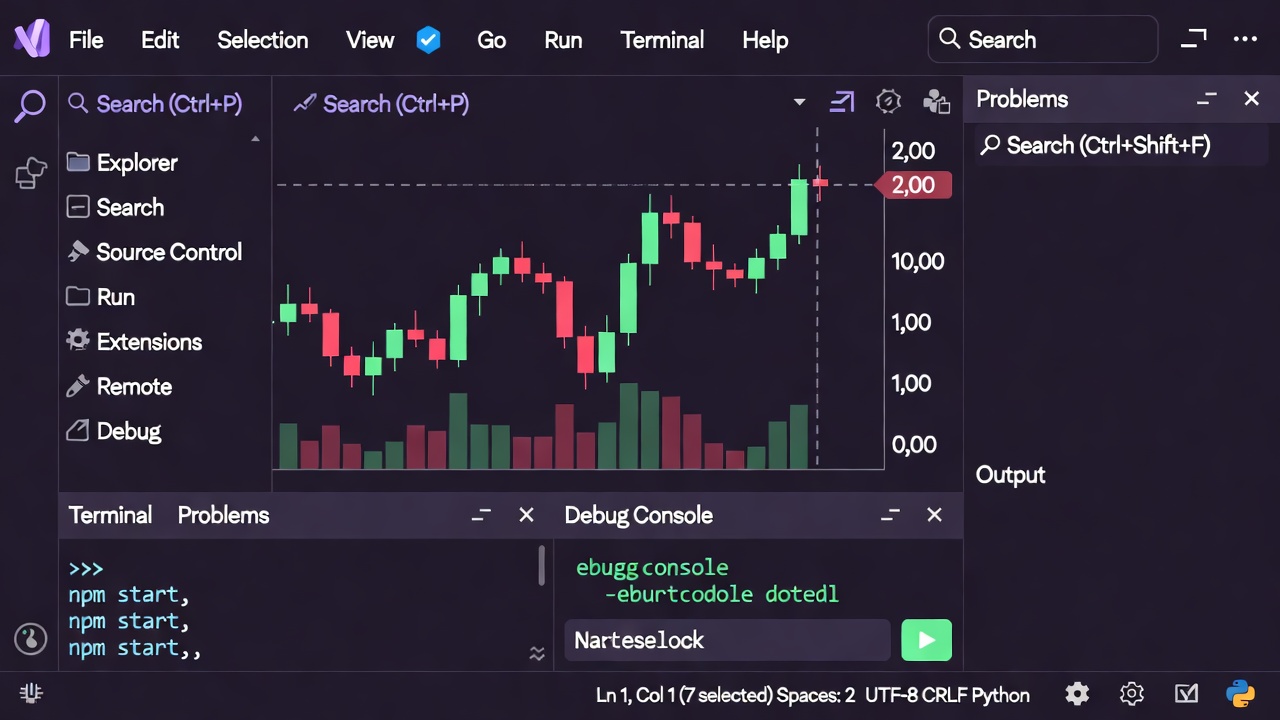Select the Source Control icon in sidebar

(x=78, y=252)
